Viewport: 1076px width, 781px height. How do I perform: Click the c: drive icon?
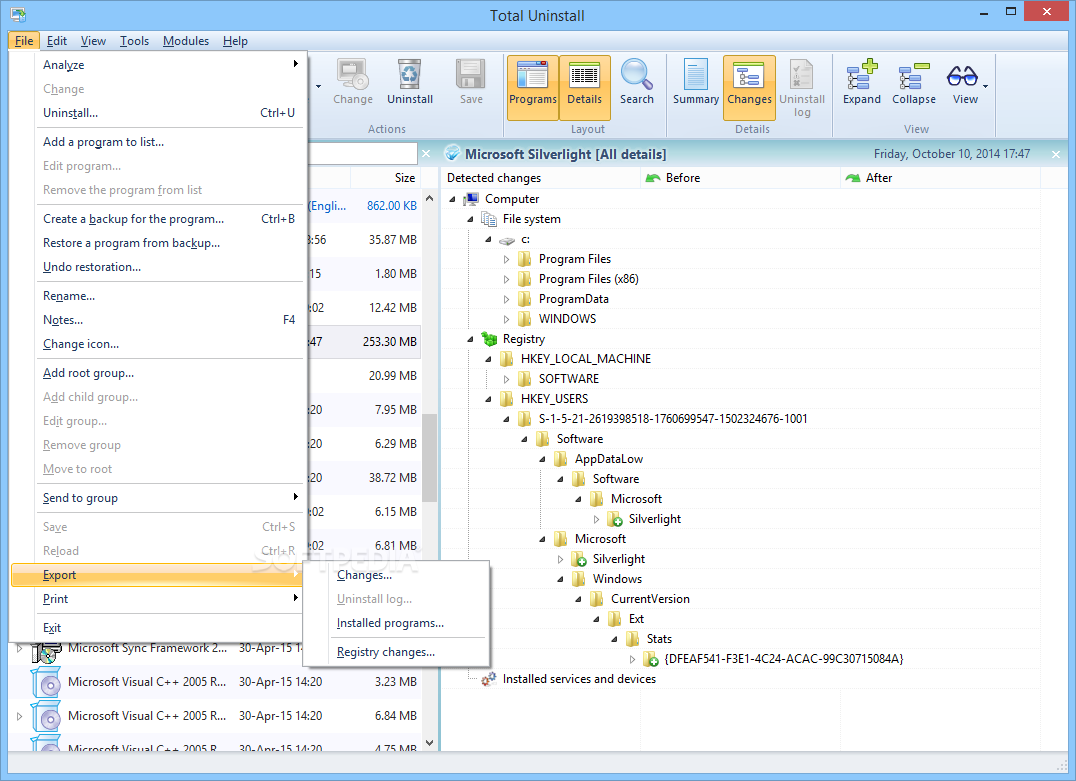pyautogui.click(x=506, y=240)
